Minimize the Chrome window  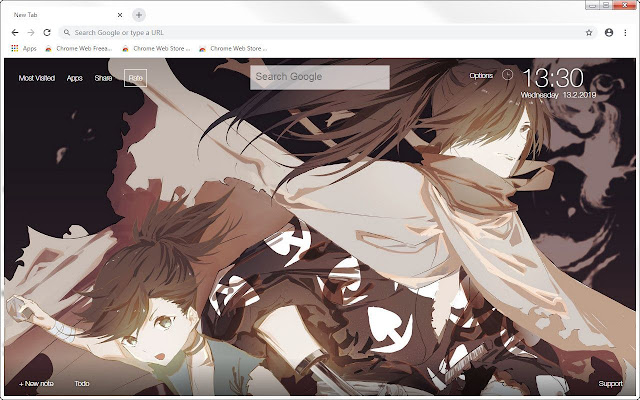click(x=592, y=5)
